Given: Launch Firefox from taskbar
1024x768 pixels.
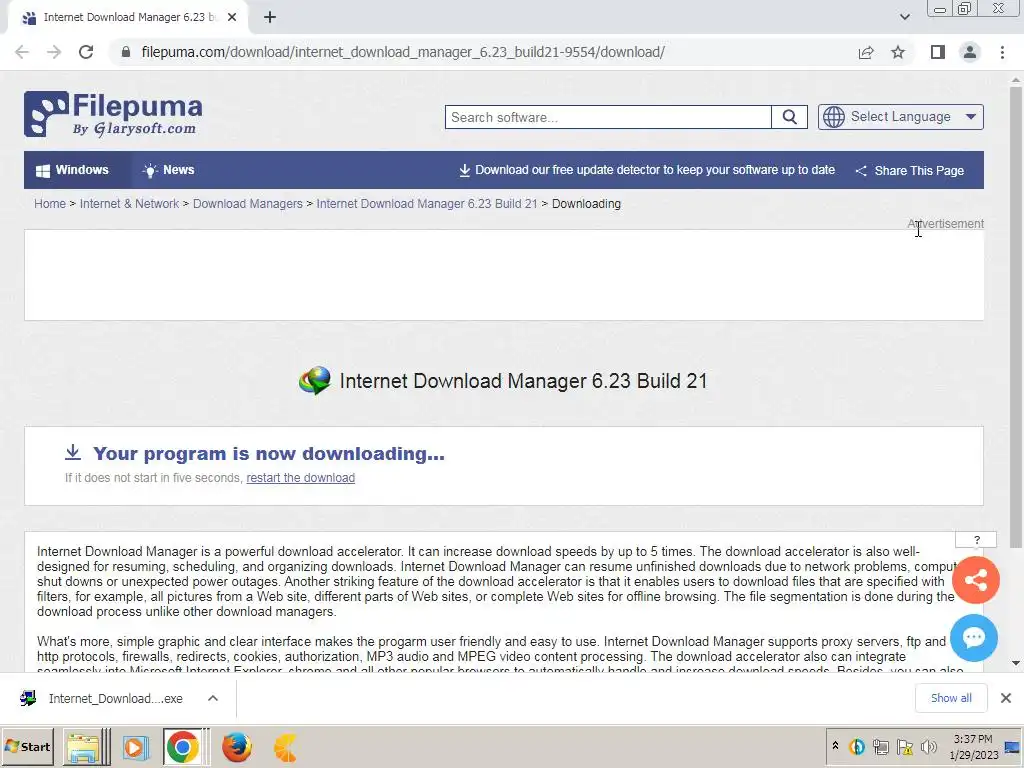Looking at the screenshot, I should tap(236, 747).
